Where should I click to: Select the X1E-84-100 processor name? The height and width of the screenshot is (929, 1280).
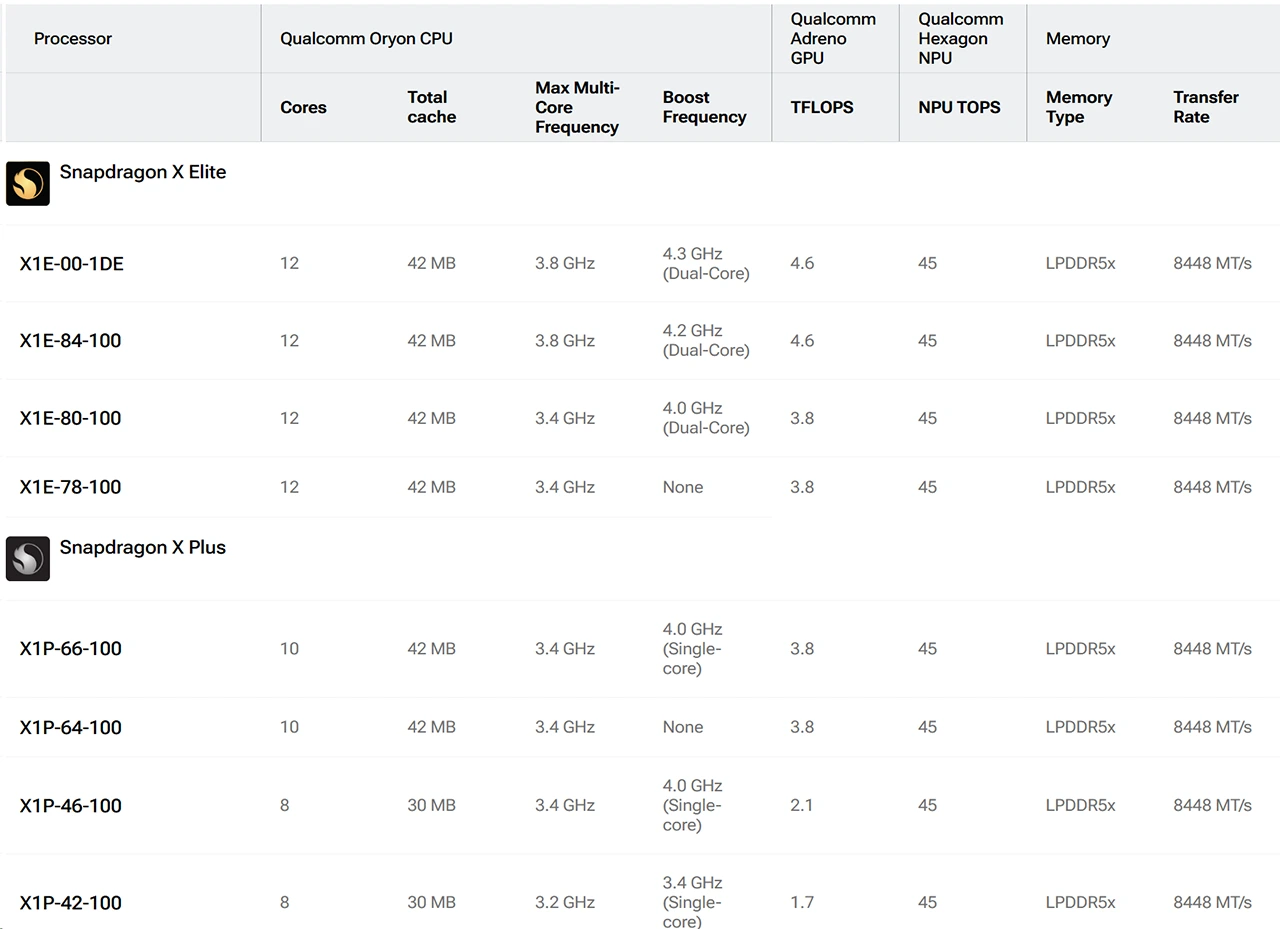click(x=70, y=341)
